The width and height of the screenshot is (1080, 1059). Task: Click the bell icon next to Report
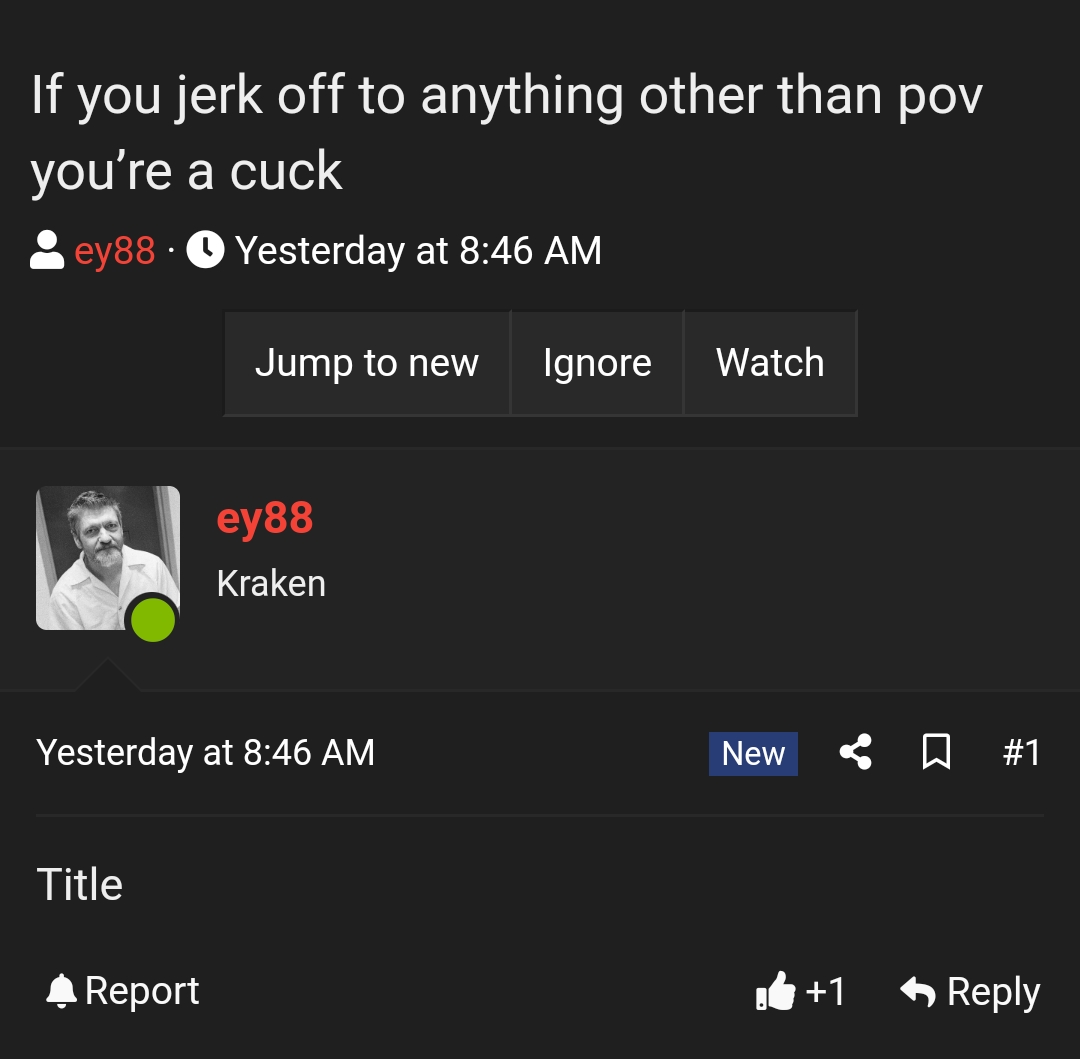tap(62, 991)
